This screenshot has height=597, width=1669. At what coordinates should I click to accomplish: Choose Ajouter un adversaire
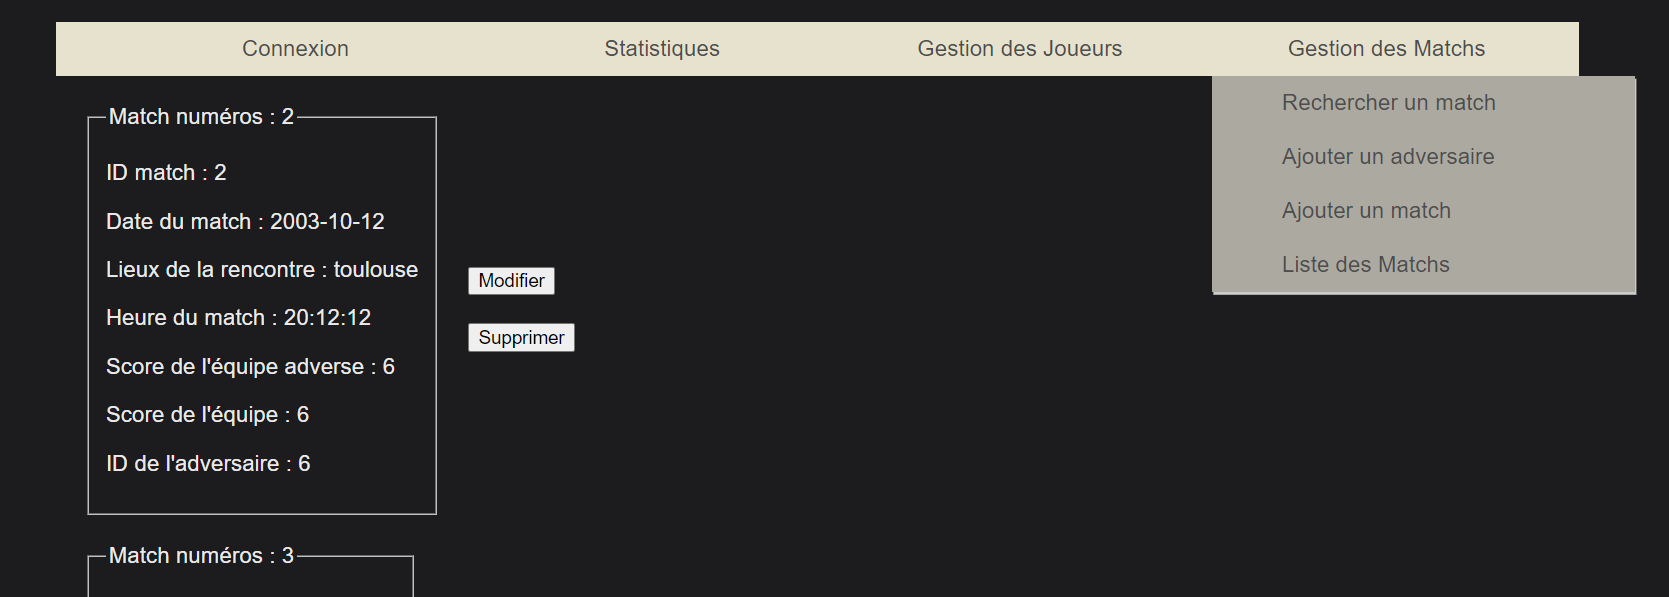click(1388, 156)
